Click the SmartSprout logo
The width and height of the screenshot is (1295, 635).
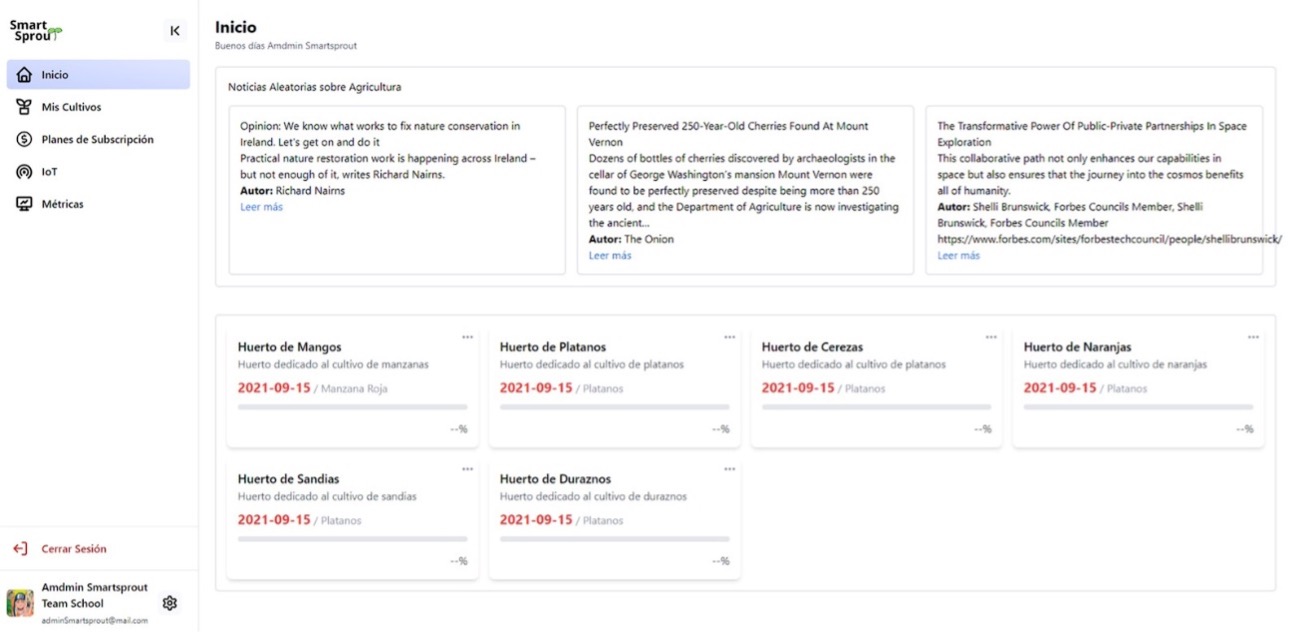[35, 31]
